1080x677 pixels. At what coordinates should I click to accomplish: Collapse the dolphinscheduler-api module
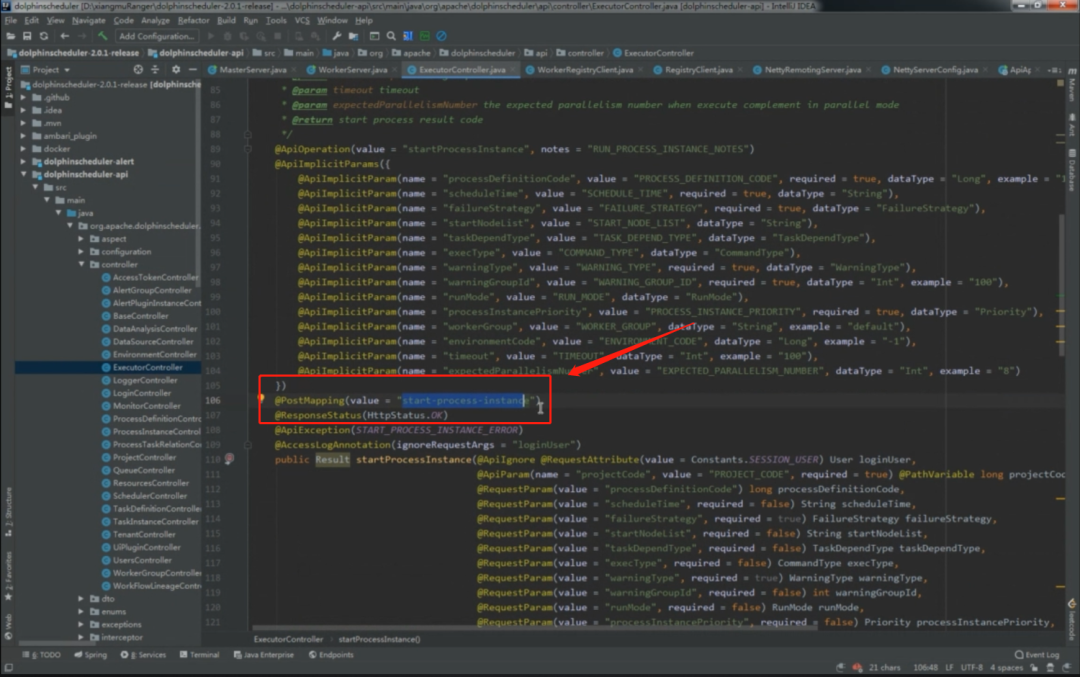click(x=24, y=174)
